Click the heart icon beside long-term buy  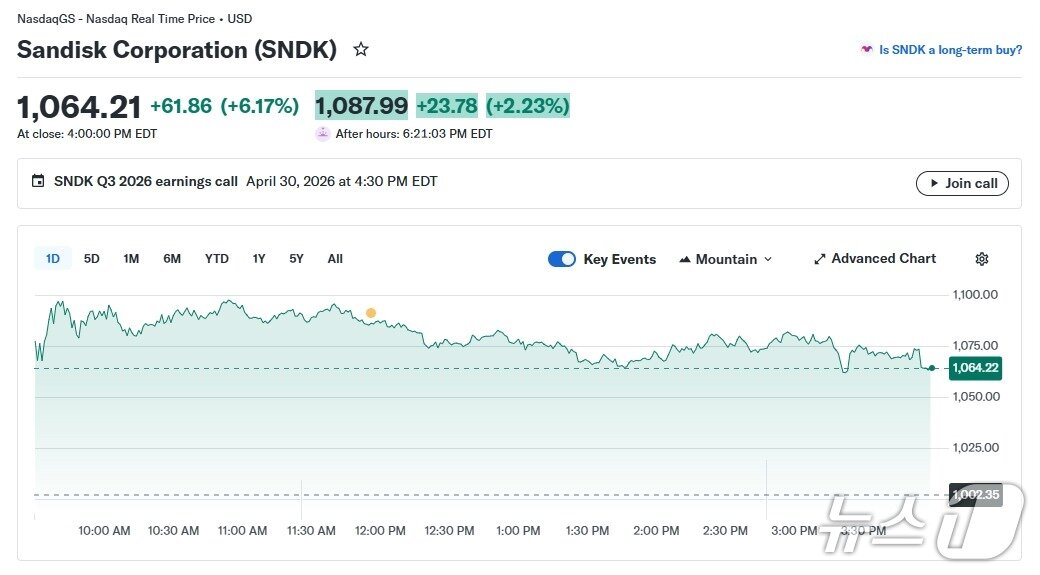(x=866, y=49)
